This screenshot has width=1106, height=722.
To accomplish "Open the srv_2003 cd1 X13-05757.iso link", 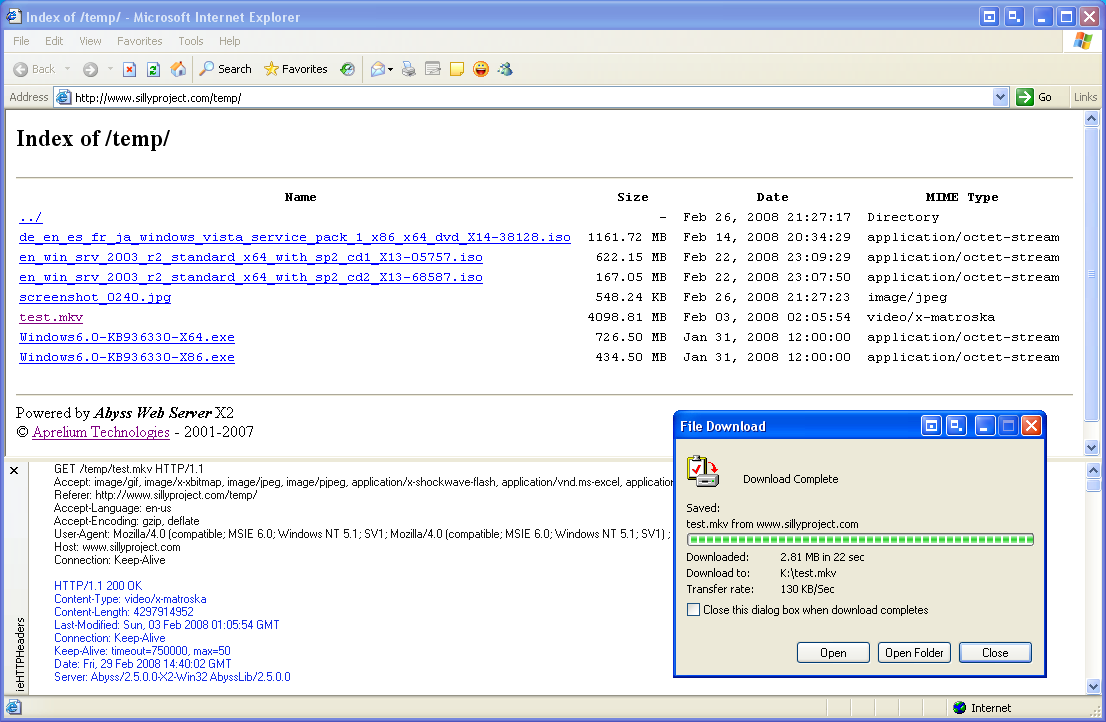I will coord(251,257).
